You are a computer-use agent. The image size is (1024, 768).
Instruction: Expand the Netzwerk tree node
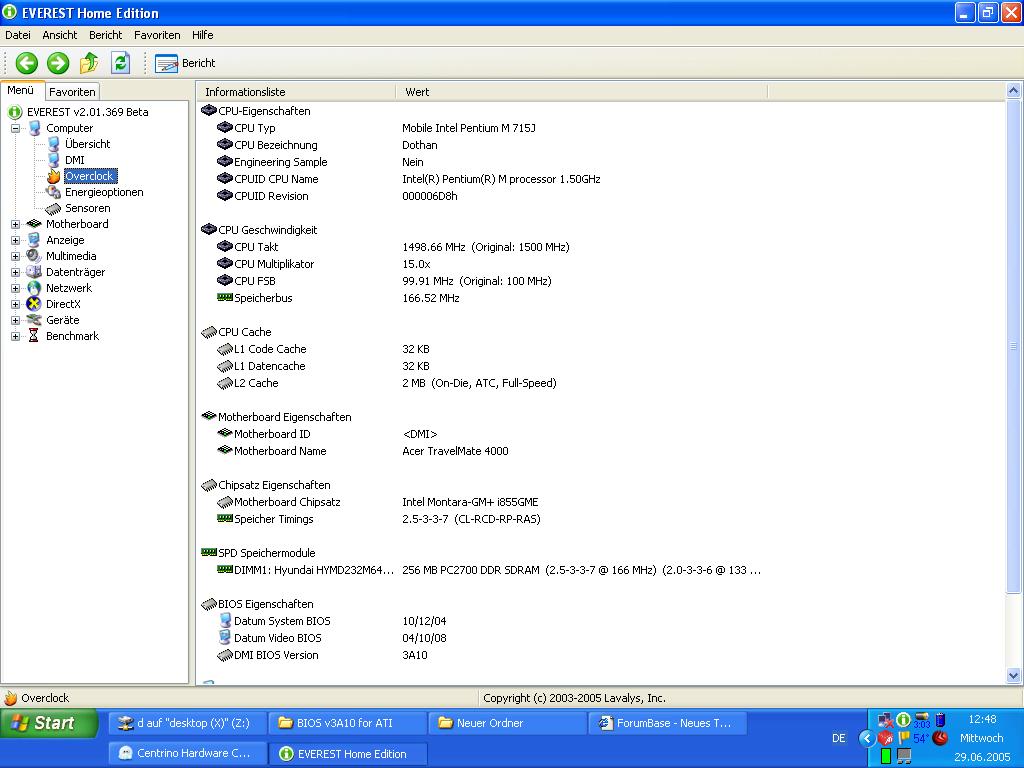click(x=16, y=289)
